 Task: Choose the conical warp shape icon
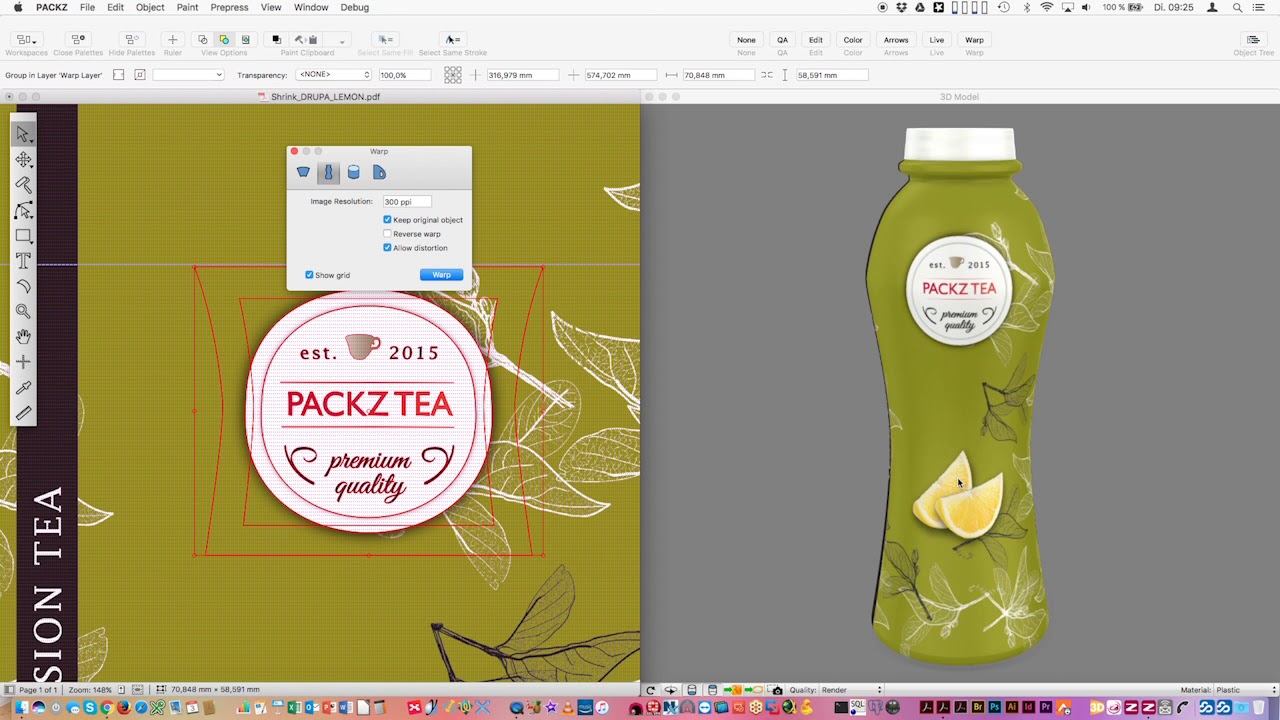[303, 172]
